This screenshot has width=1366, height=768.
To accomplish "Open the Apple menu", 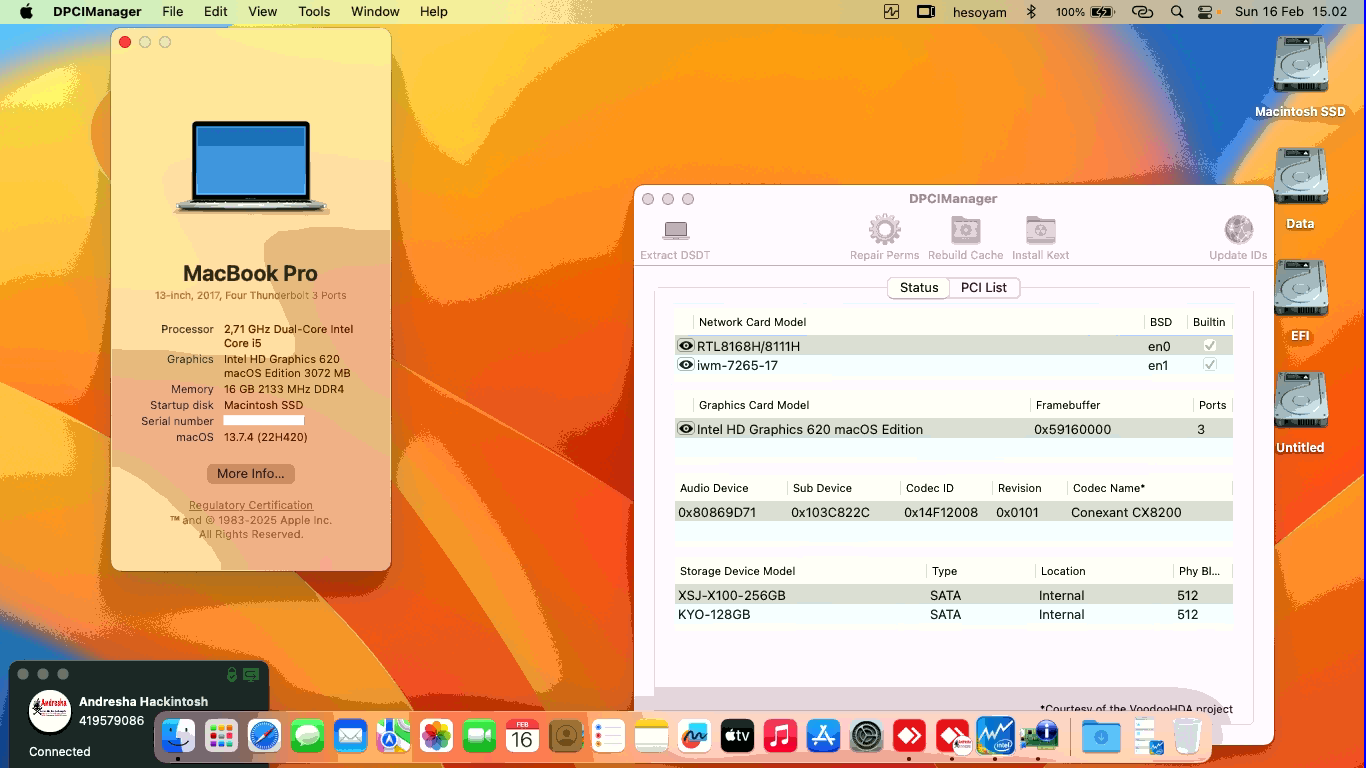I will (x=26, y=11).
